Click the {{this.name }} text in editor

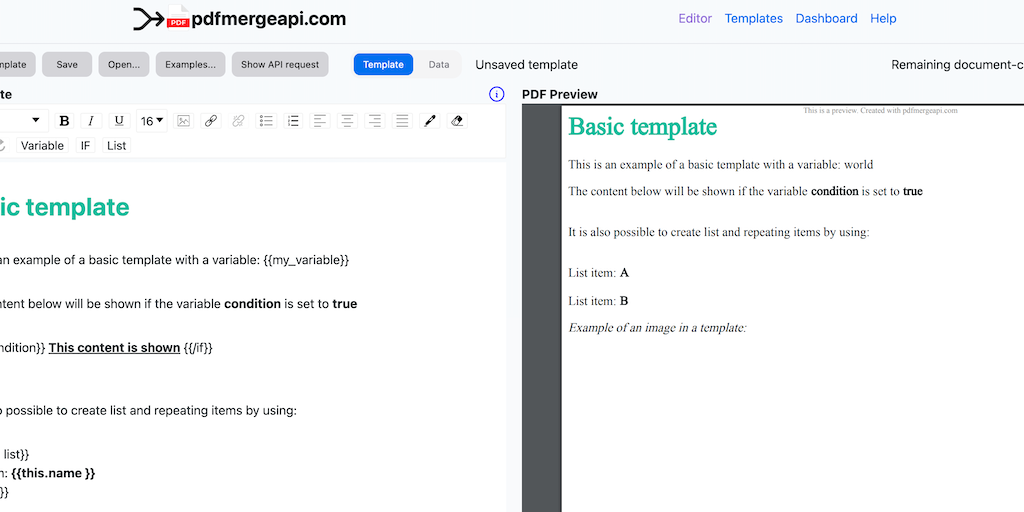[53, 473]
